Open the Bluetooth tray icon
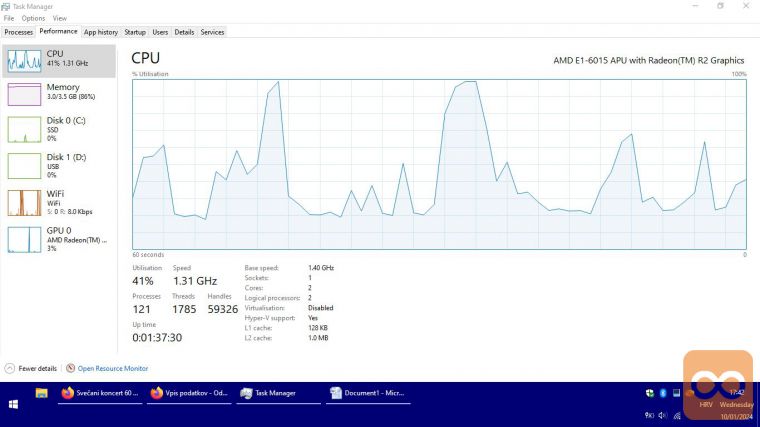Viewport: 760px width, 427px height. click(x=663, y=393)
